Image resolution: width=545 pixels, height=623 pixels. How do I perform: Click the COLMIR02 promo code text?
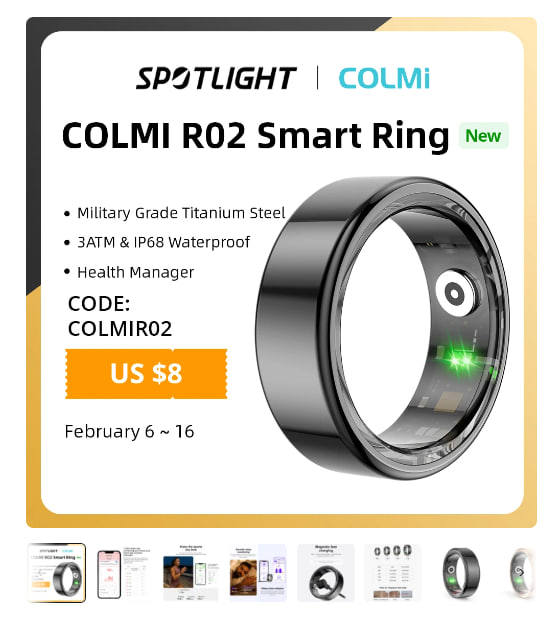[x=120, y=329]
